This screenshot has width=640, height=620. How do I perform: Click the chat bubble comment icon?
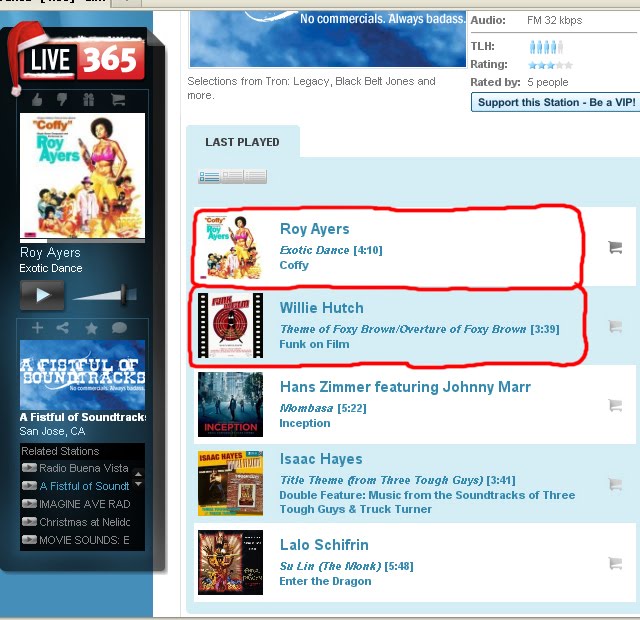coord(119,328)
